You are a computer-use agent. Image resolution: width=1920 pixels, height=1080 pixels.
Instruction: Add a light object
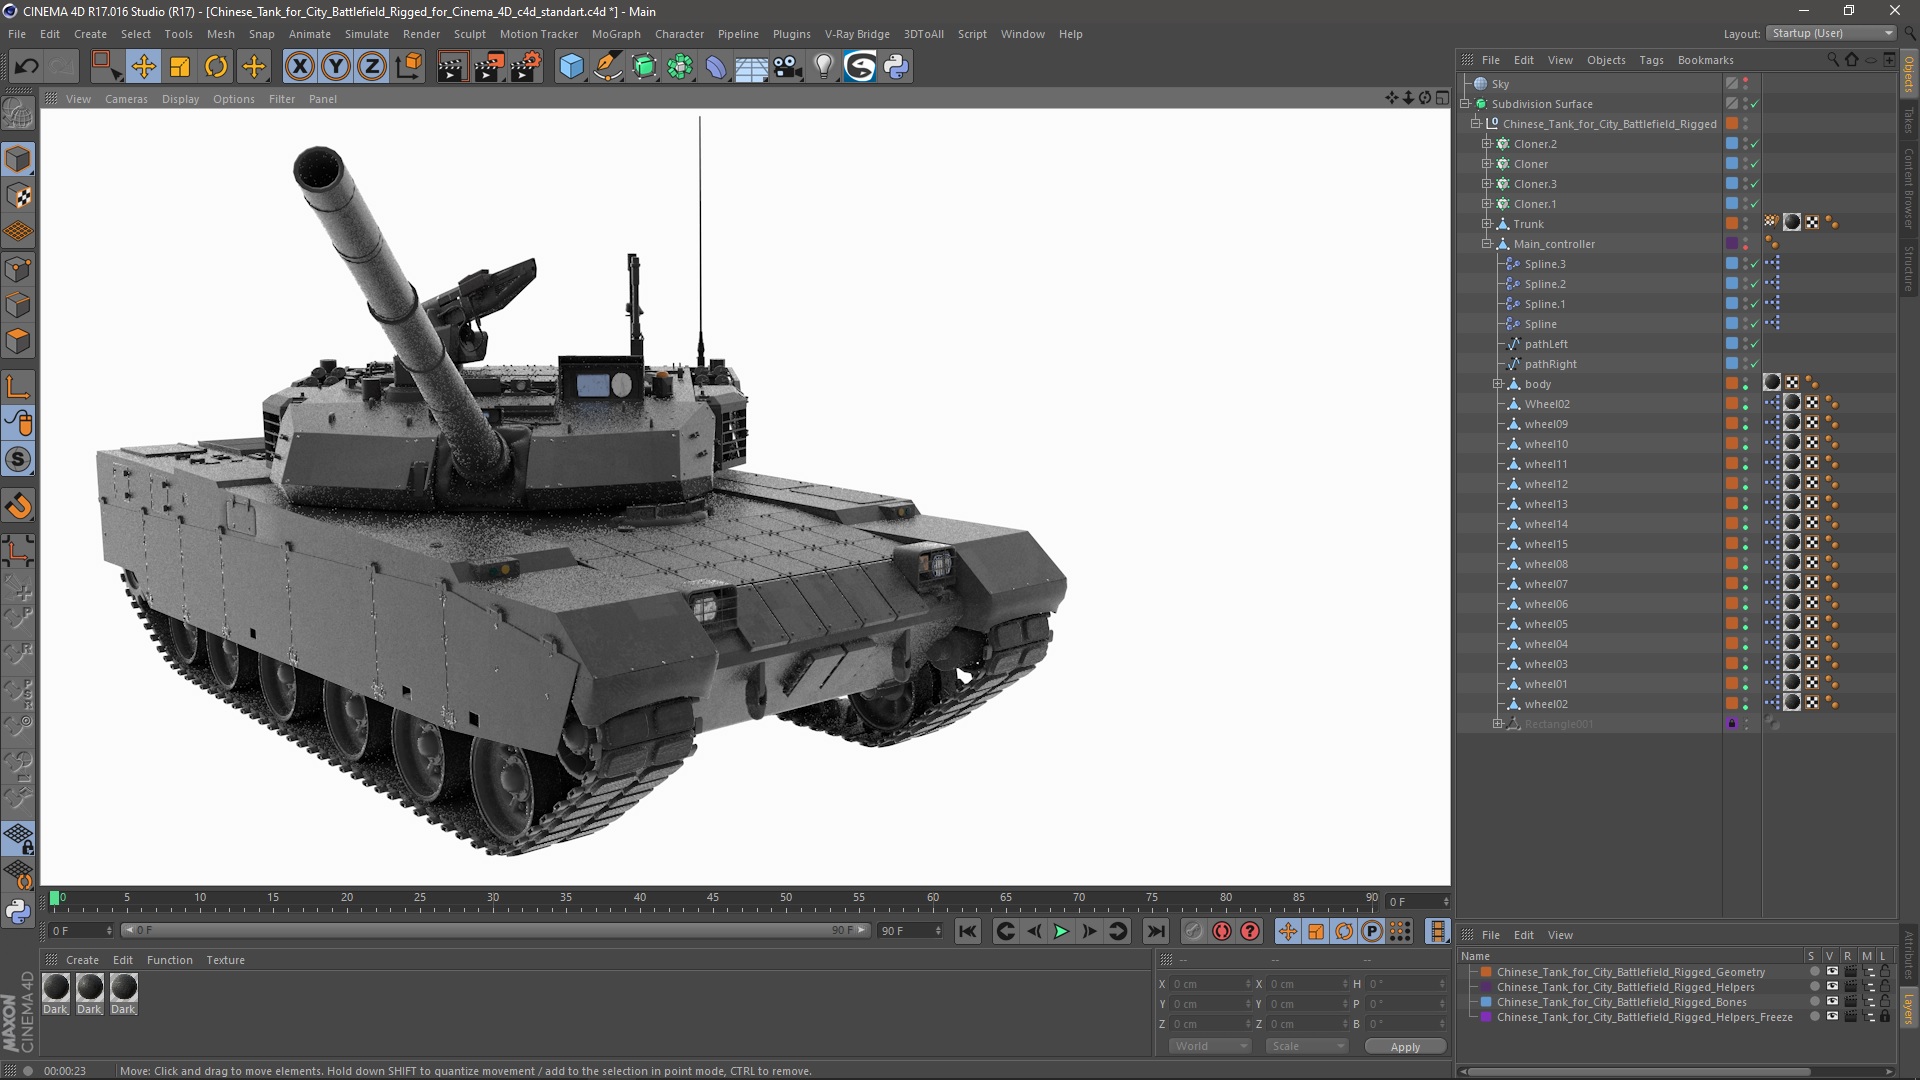(x=823, y=67)
